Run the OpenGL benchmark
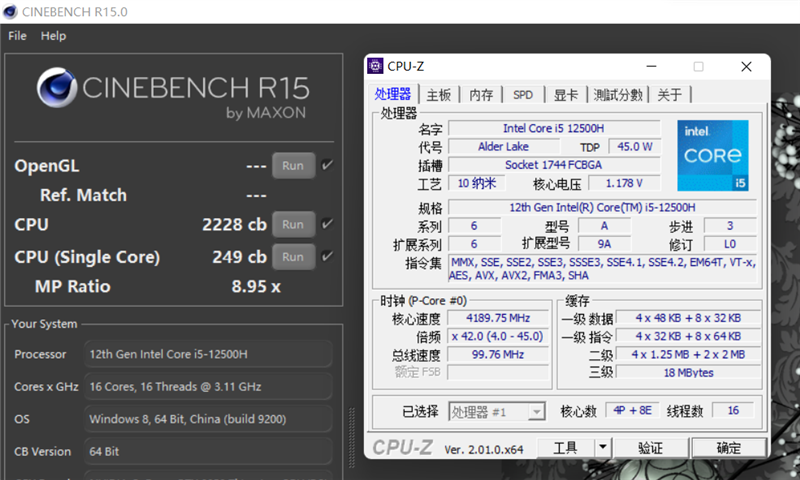The height and width of the screenshot is (480, 800). pyautogui.click(x=293, y=166)
